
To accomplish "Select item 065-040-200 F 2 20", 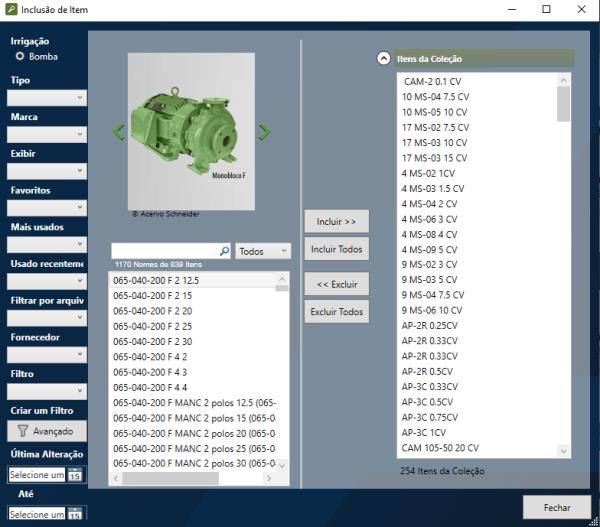I will coord(153,311).
